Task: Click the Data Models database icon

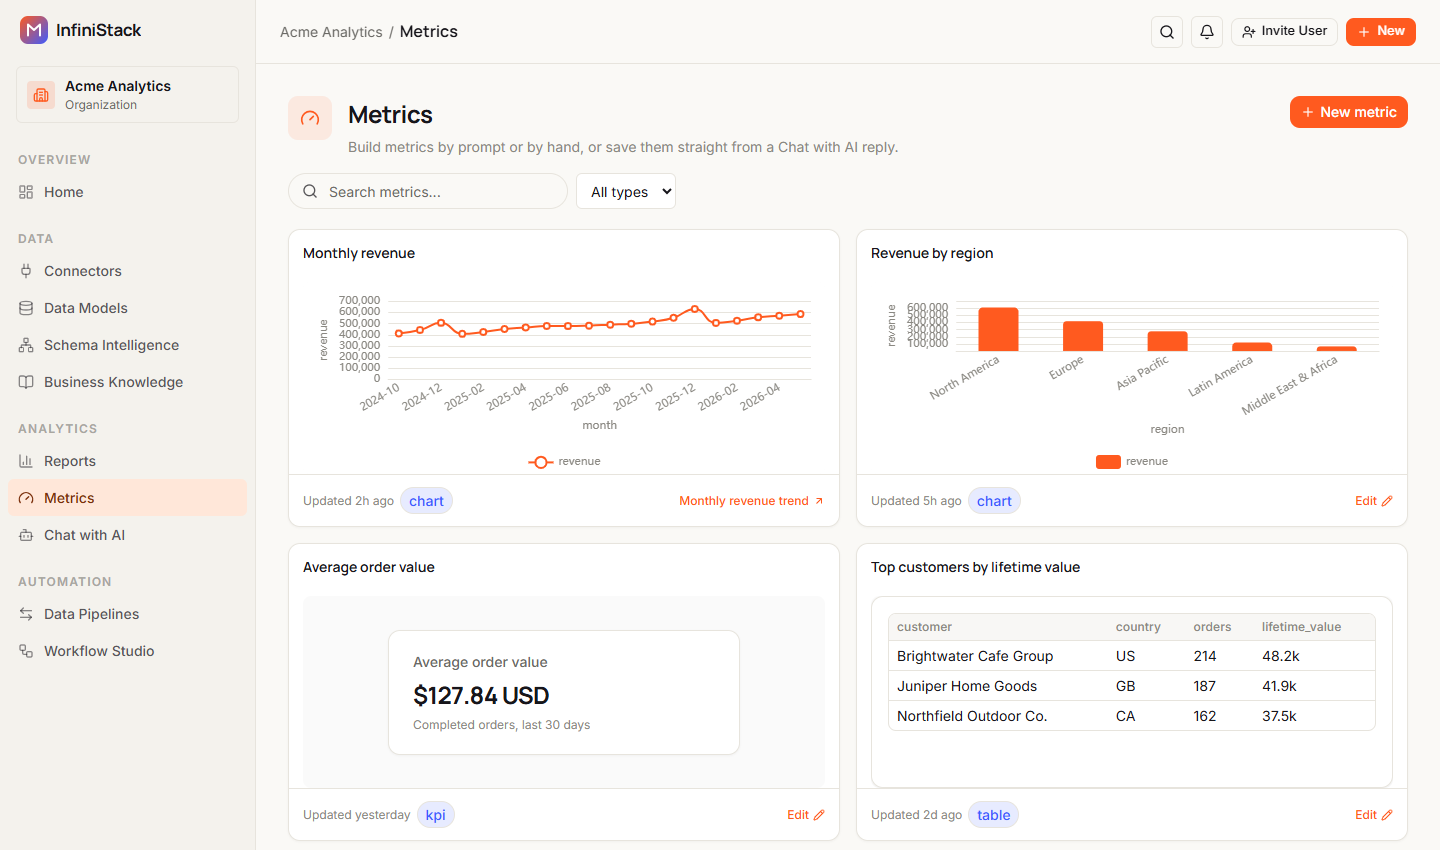Action: click(26, 308)
